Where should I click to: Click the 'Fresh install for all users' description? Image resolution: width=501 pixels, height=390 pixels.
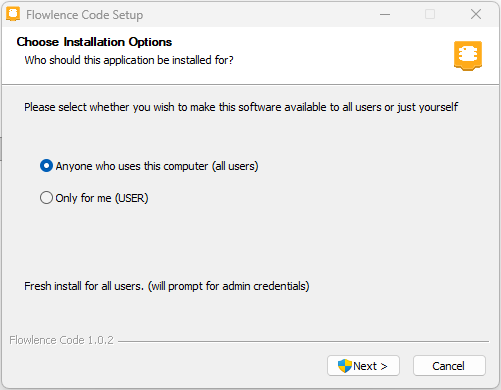click(167, 286)
